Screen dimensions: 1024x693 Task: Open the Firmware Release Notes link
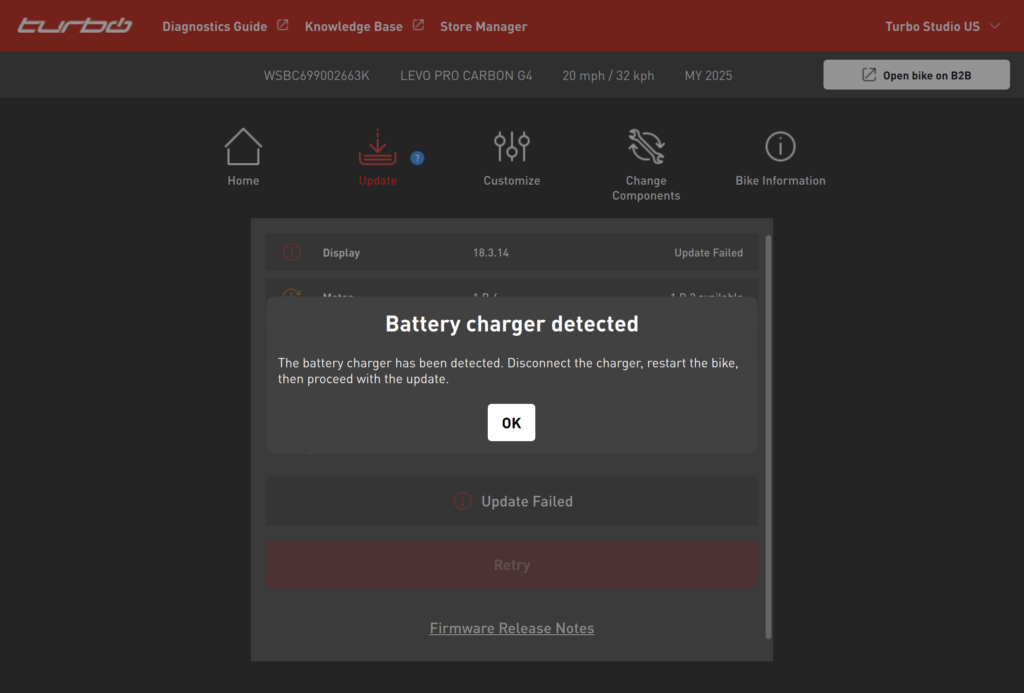coord(511,628)
